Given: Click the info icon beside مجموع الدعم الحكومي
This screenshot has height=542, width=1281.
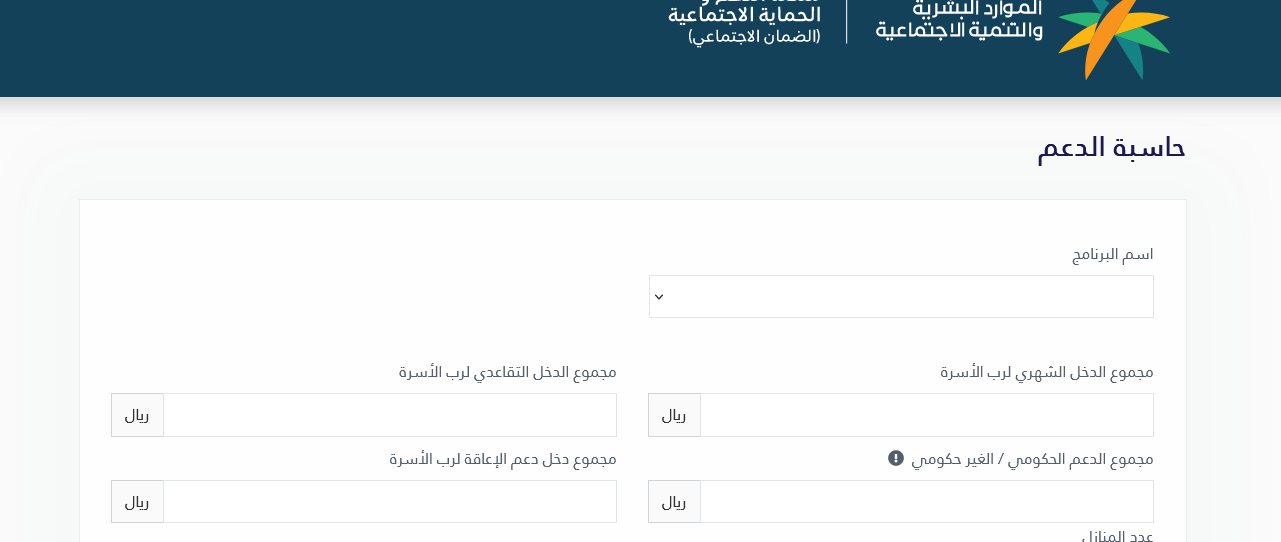Looking at the screenshot, I should [896, 458].
